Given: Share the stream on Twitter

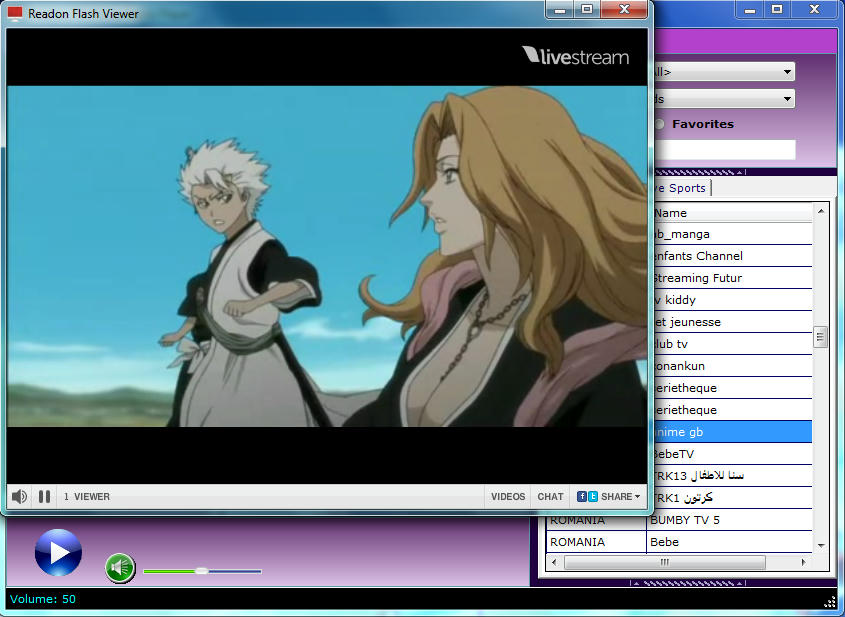Looking at the screenshot, I should pos(593,496).
